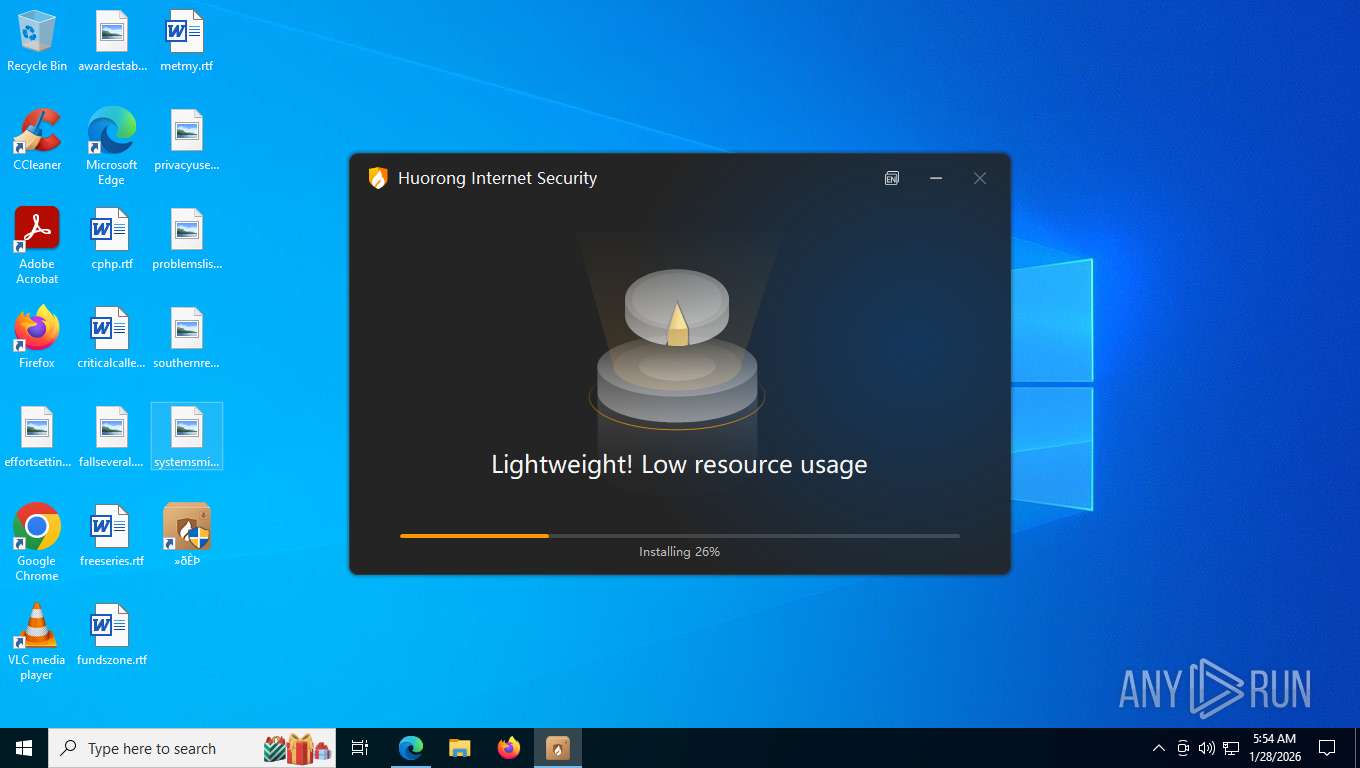Click the running installer taskbar button
The image size is (1360, 768).
tap(558, 748)
